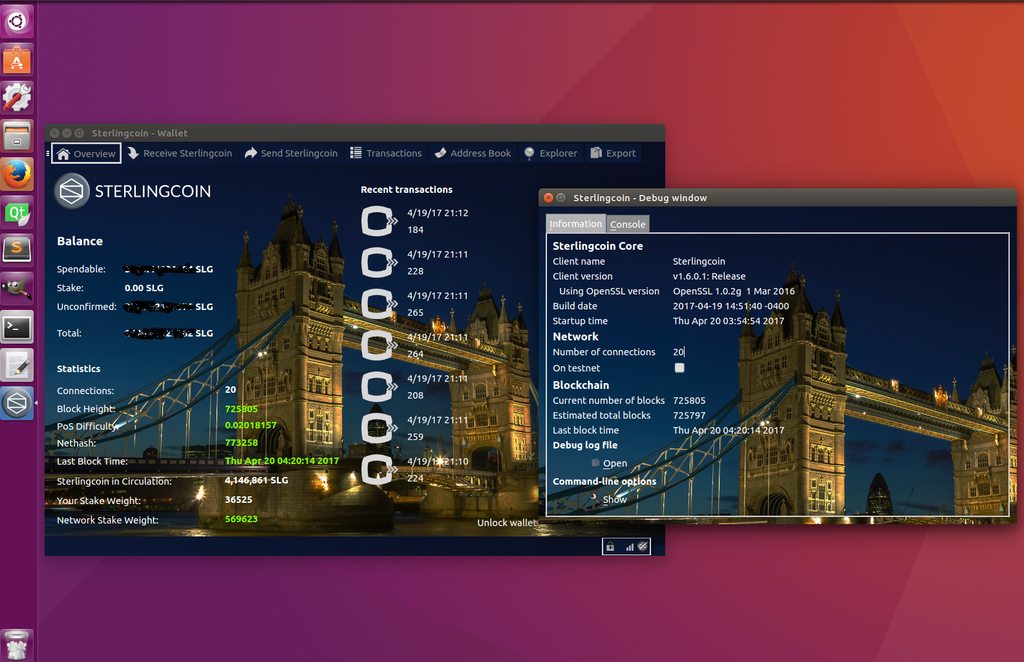Viewport: 1024px width, 662px height.
Task: Click the startup time Thu Apr 20 03:54:54 2017
Action: tap(728, 321)
